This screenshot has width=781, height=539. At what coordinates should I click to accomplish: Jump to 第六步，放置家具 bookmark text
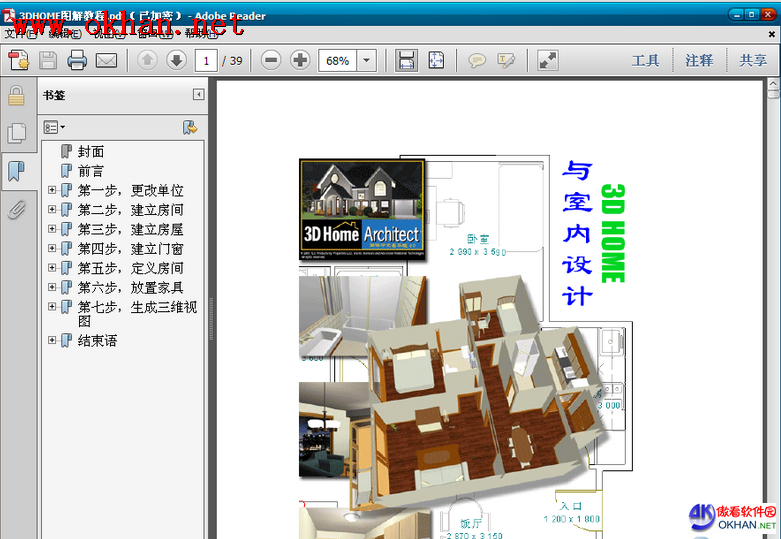130,287
